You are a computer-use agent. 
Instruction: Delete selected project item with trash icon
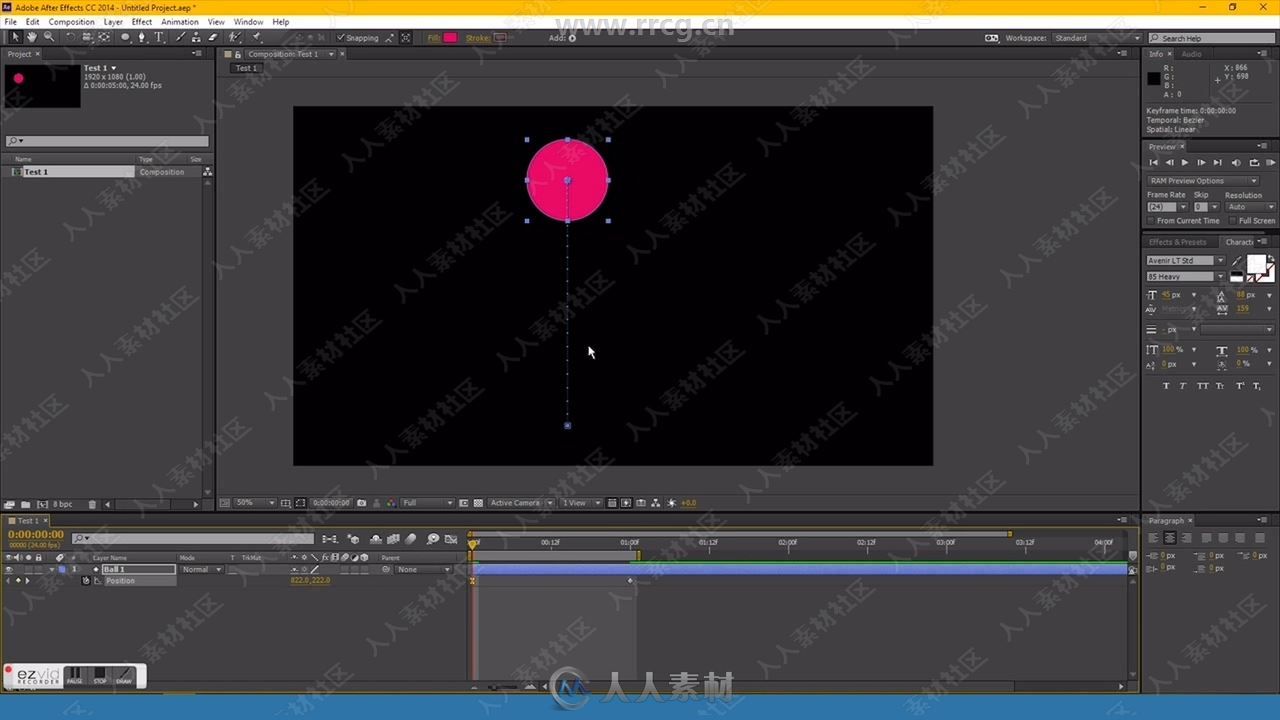(x=92, y=504)
